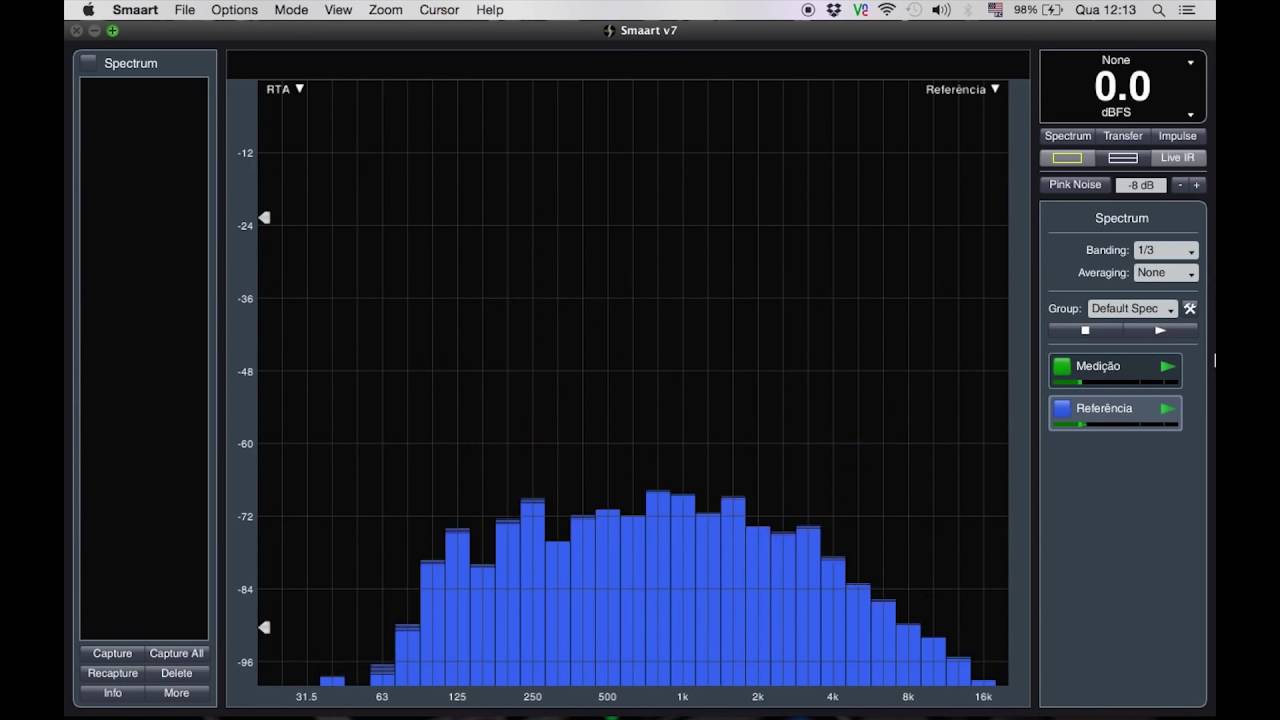The height and width of the screenshot is (720, 1280).
Task: Switch to Spectrum mode tab
Action: tap(1068, 136)
